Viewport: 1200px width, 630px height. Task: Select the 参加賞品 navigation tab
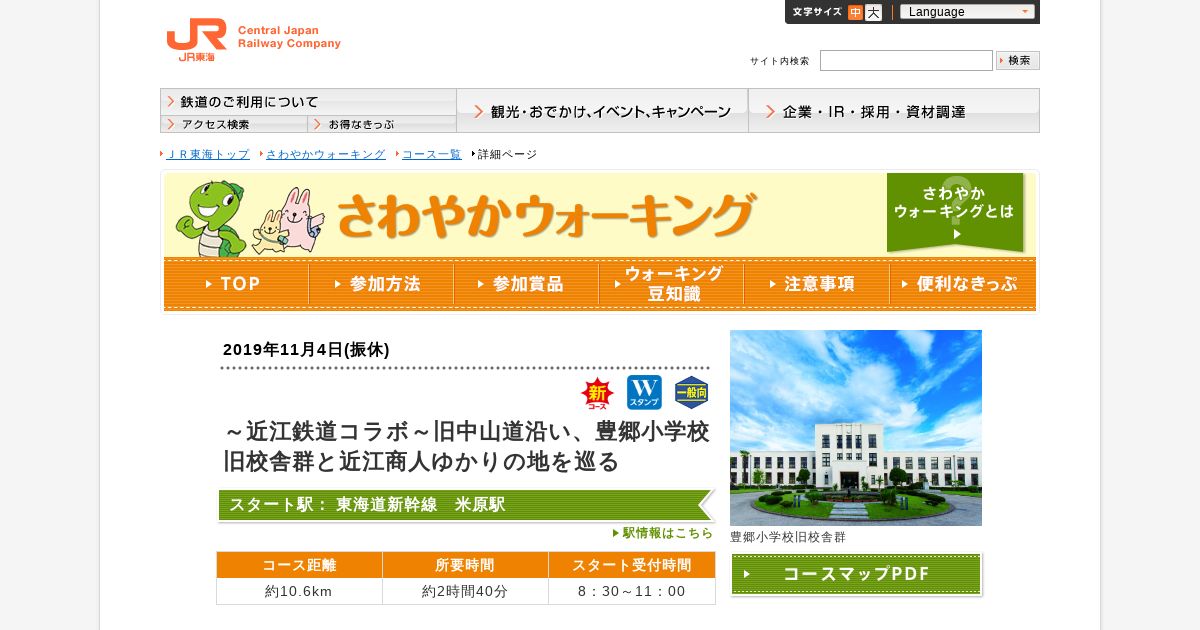click(x=526, y=284)
